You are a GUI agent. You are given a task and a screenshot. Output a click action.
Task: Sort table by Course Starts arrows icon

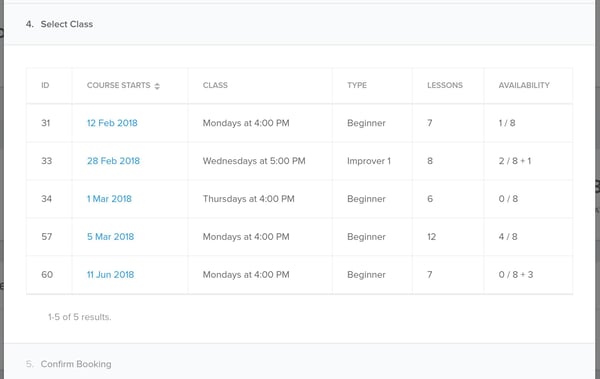157,86
